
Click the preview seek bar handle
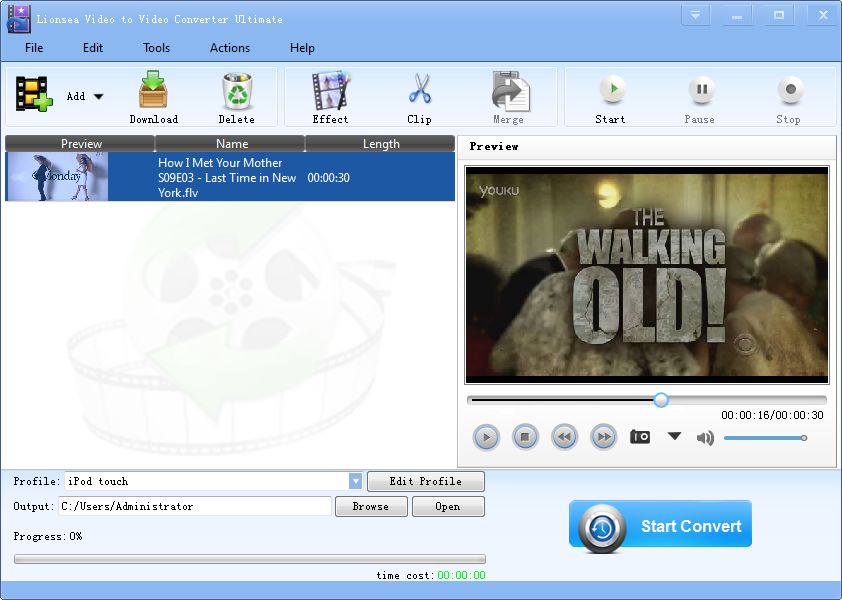point(661,400)
